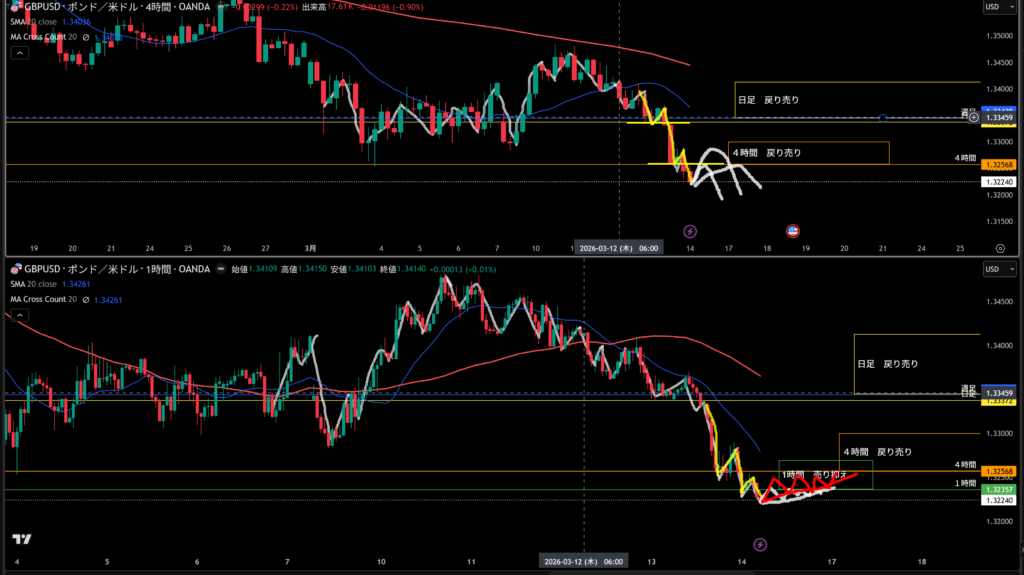Click the GBPUSD symbol flag icon in top chart
The width and height of the screenshot is (1024, 575).
15,6
